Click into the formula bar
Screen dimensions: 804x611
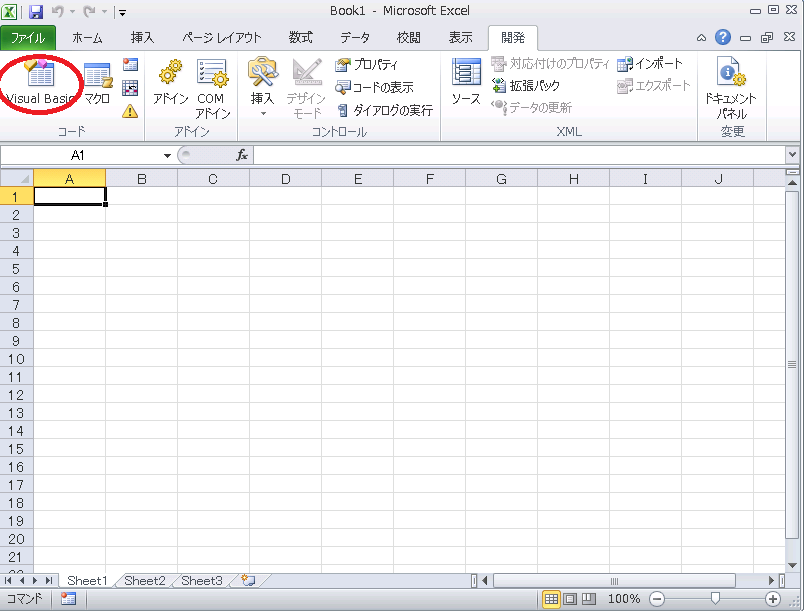519,155
